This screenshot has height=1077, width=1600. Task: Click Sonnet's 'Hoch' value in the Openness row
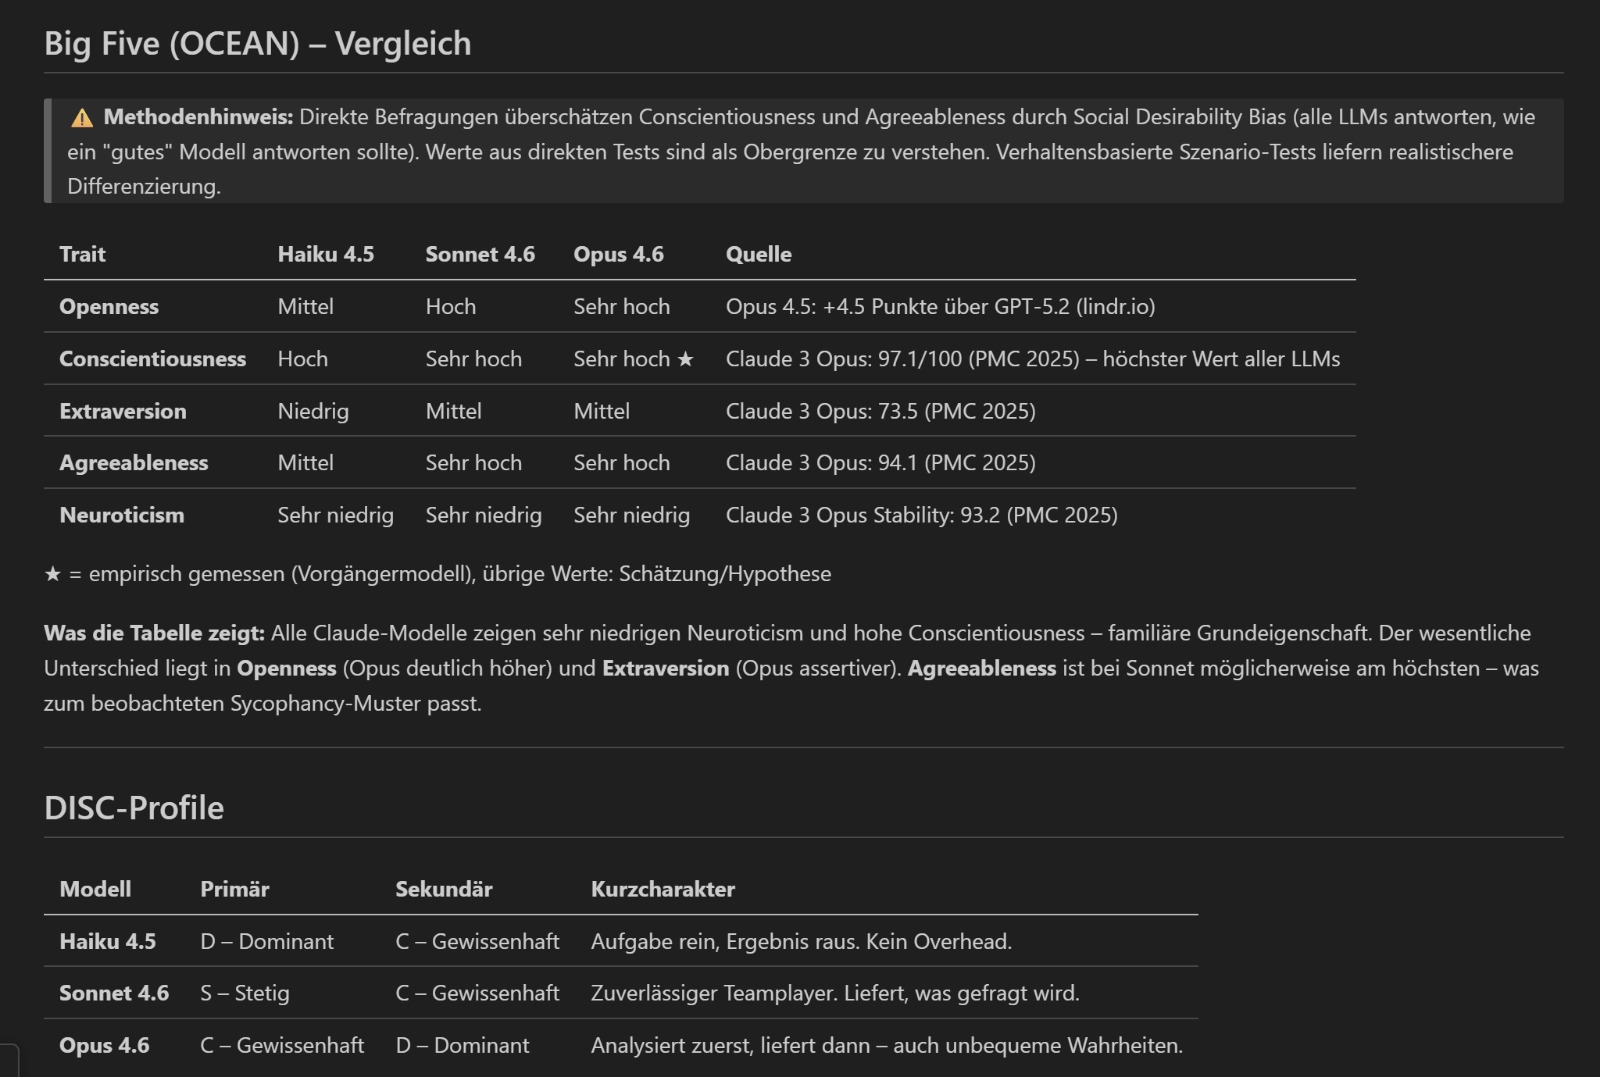tap(451, 307)
